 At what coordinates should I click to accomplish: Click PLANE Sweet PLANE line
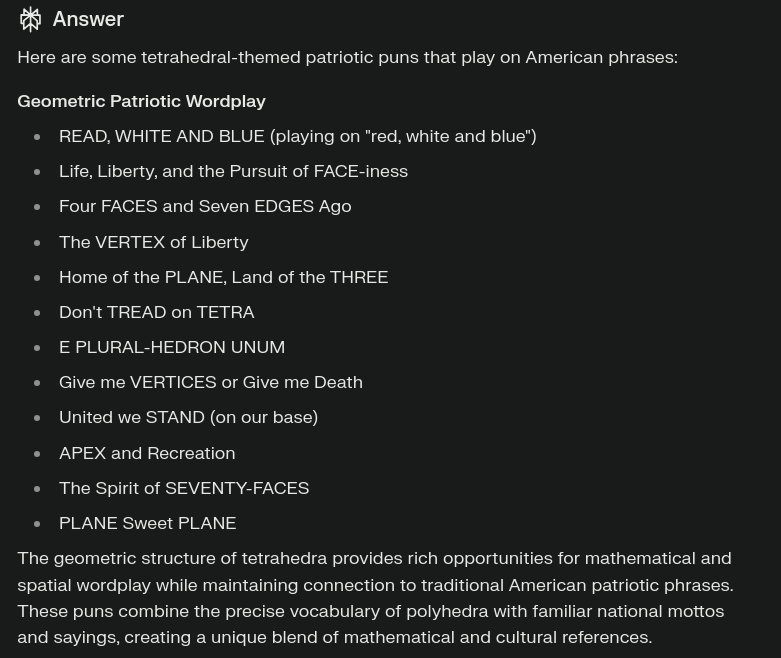(147, 523)
